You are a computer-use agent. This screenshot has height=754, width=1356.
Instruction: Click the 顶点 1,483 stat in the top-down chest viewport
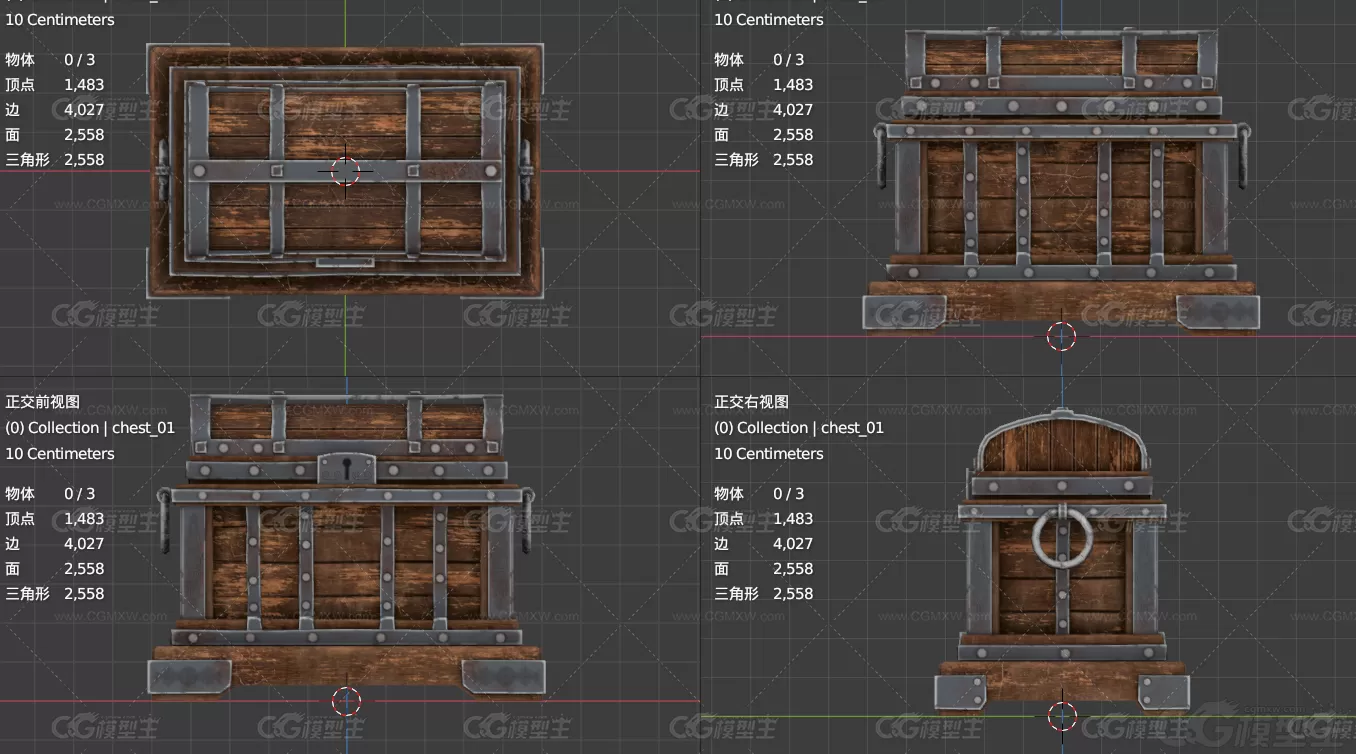[x=54, y=85]
